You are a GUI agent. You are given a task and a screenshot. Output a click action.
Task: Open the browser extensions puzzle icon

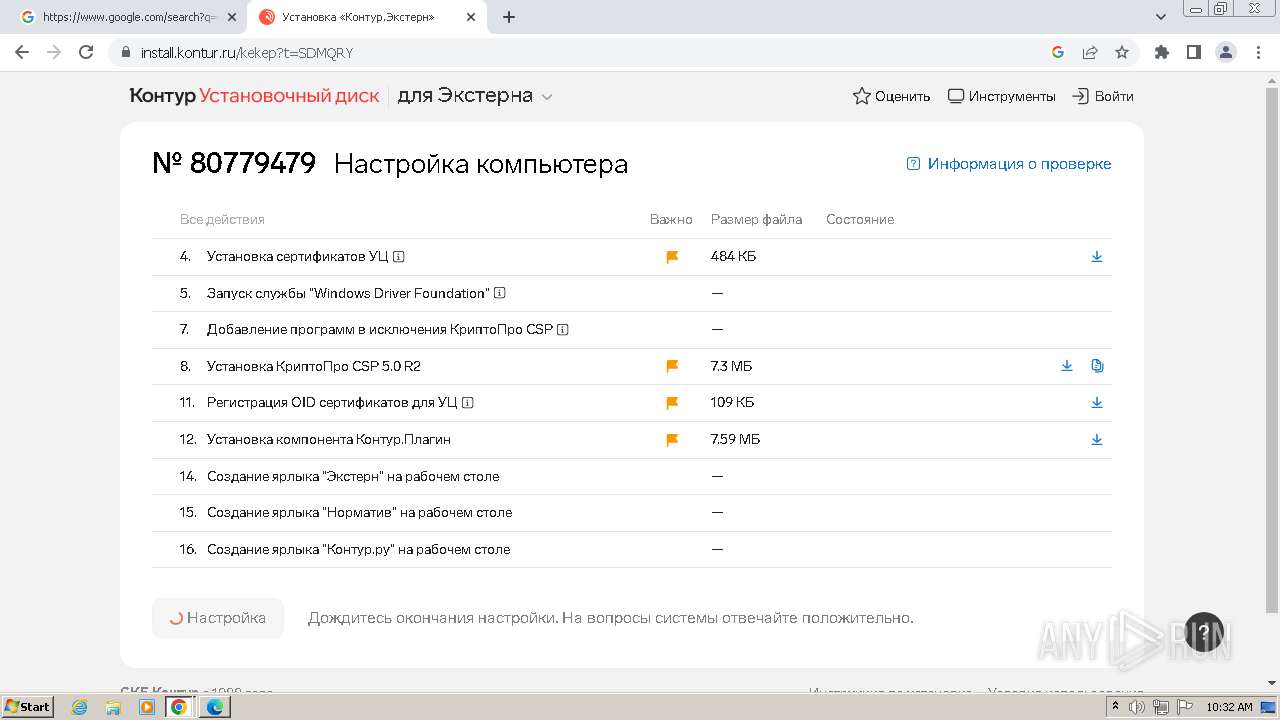coord(1161,52)
